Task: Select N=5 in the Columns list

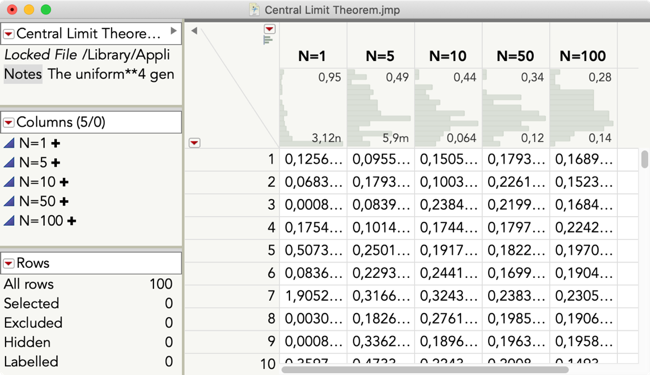Action: pyautogui.click(x=33, y=162)
